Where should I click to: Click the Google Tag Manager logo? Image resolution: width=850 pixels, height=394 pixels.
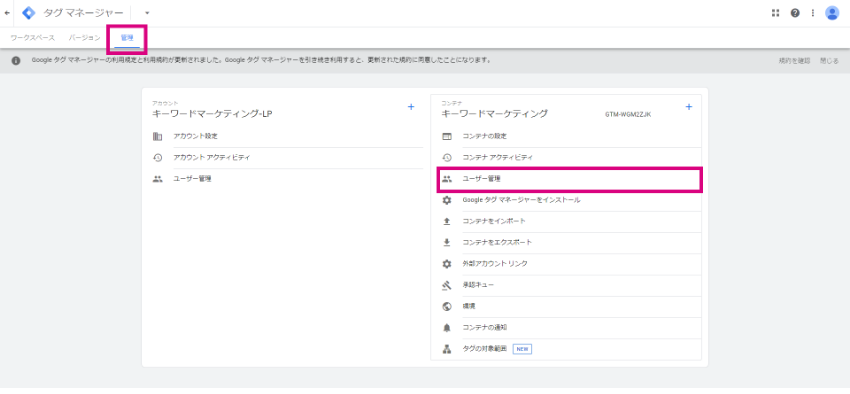pyautogui.click(x=28, y=13)
